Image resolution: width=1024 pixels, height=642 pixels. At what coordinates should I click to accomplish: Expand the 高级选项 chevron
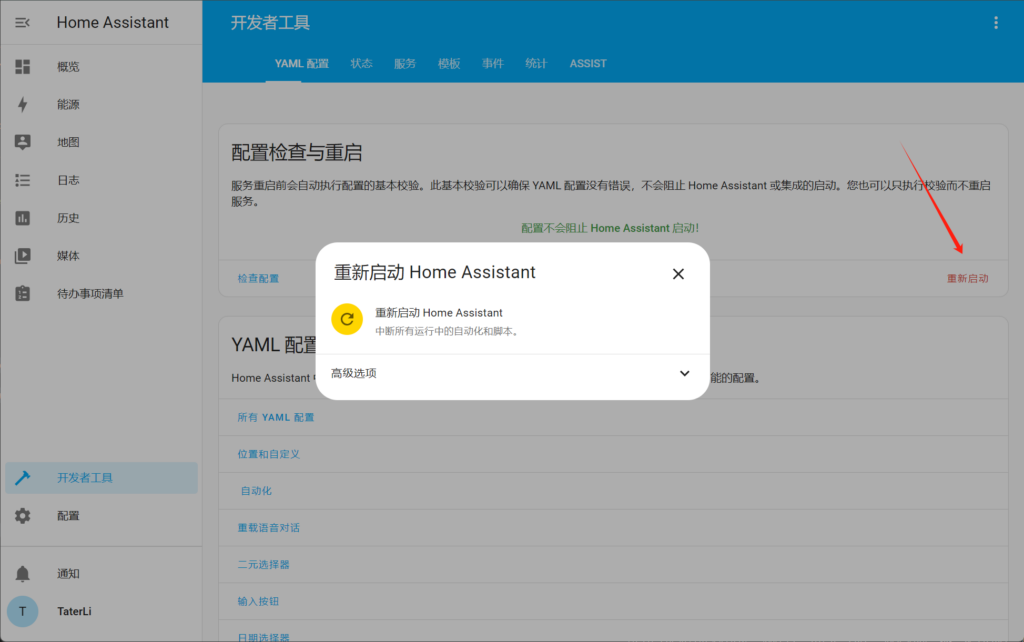click(684, 374)
